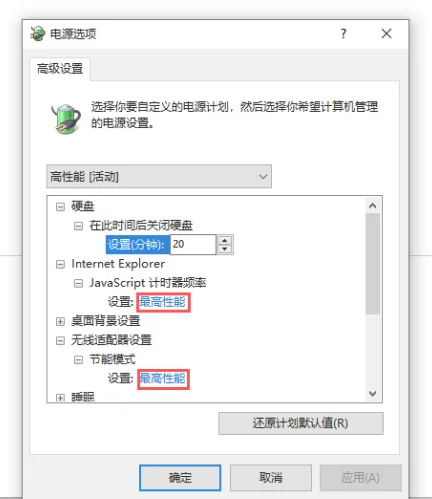The image size is (432, 499).
Task: Click the minutes input field showing 20
Action: click(x=193, y=244)
